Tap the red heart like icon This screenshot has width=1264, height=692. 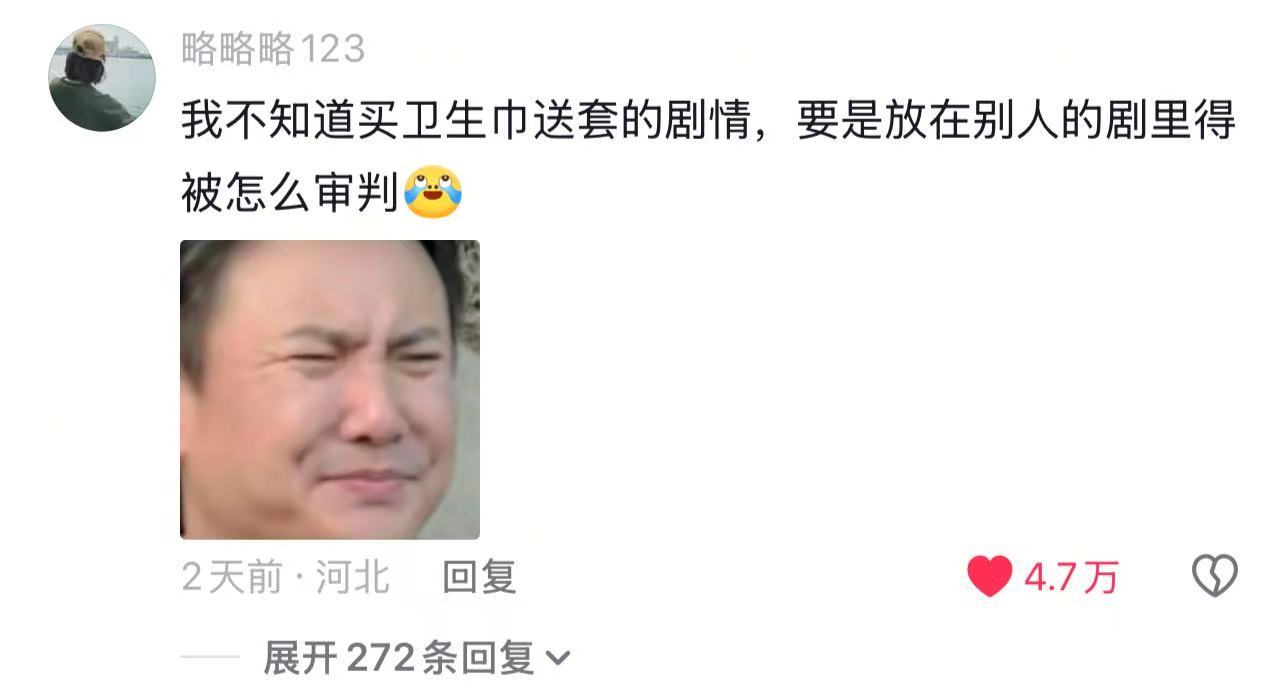pos(990,577)
